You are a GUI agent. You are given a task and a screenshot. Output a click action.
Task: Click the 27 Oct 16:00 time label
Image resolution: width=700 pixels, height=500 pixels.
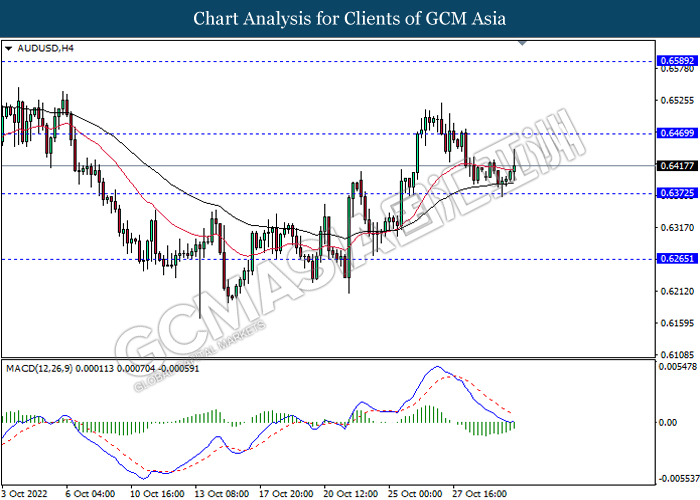pyautogui.click(x=479, y=494)
